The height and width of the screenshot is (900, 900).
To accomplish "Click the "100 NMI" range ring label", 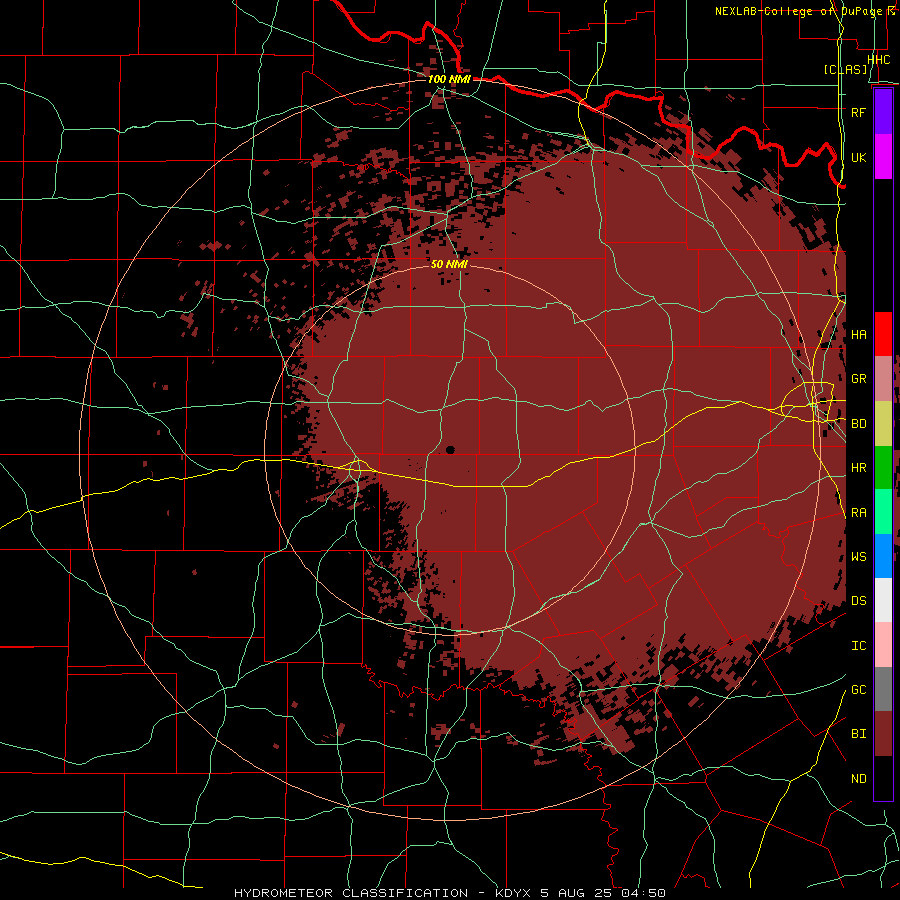I will (449, 79).
